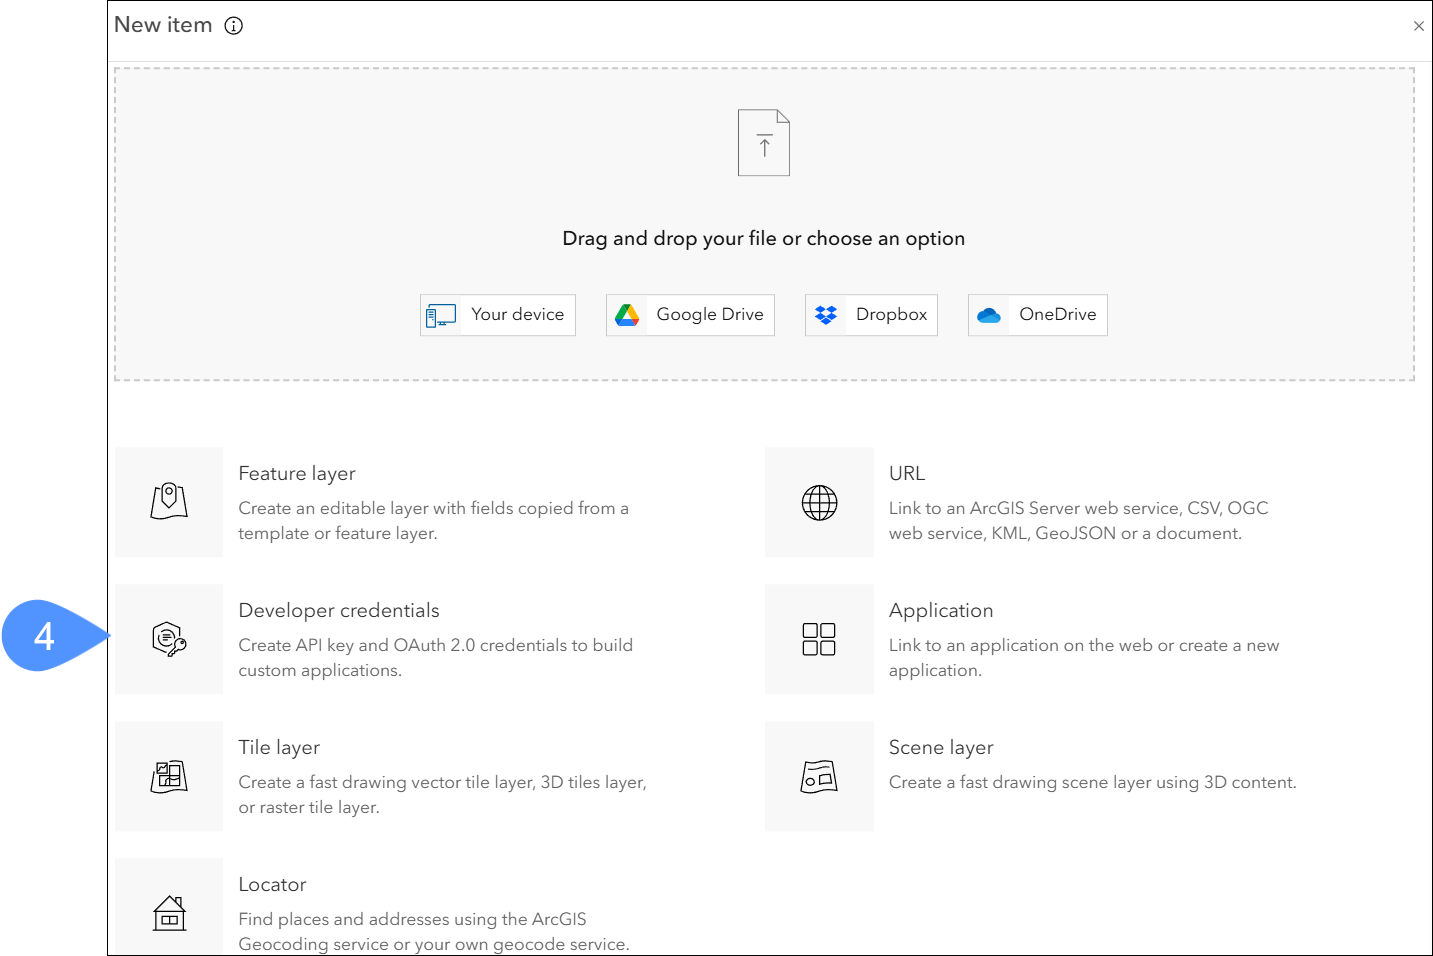
Task: Close the New item dialog
Action: pos(1418,26)
